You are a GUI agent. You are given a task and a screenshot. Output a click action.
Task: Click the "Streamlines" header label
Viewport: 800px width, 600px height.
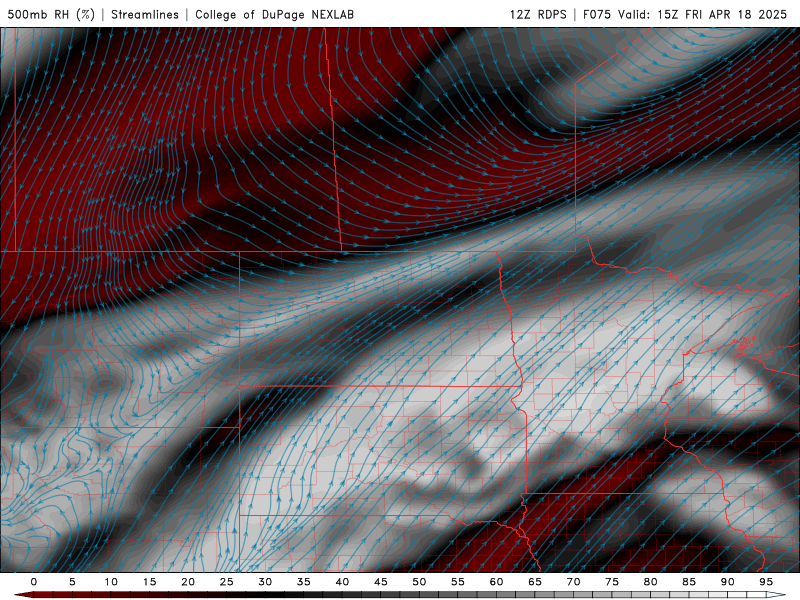[145, 14]
